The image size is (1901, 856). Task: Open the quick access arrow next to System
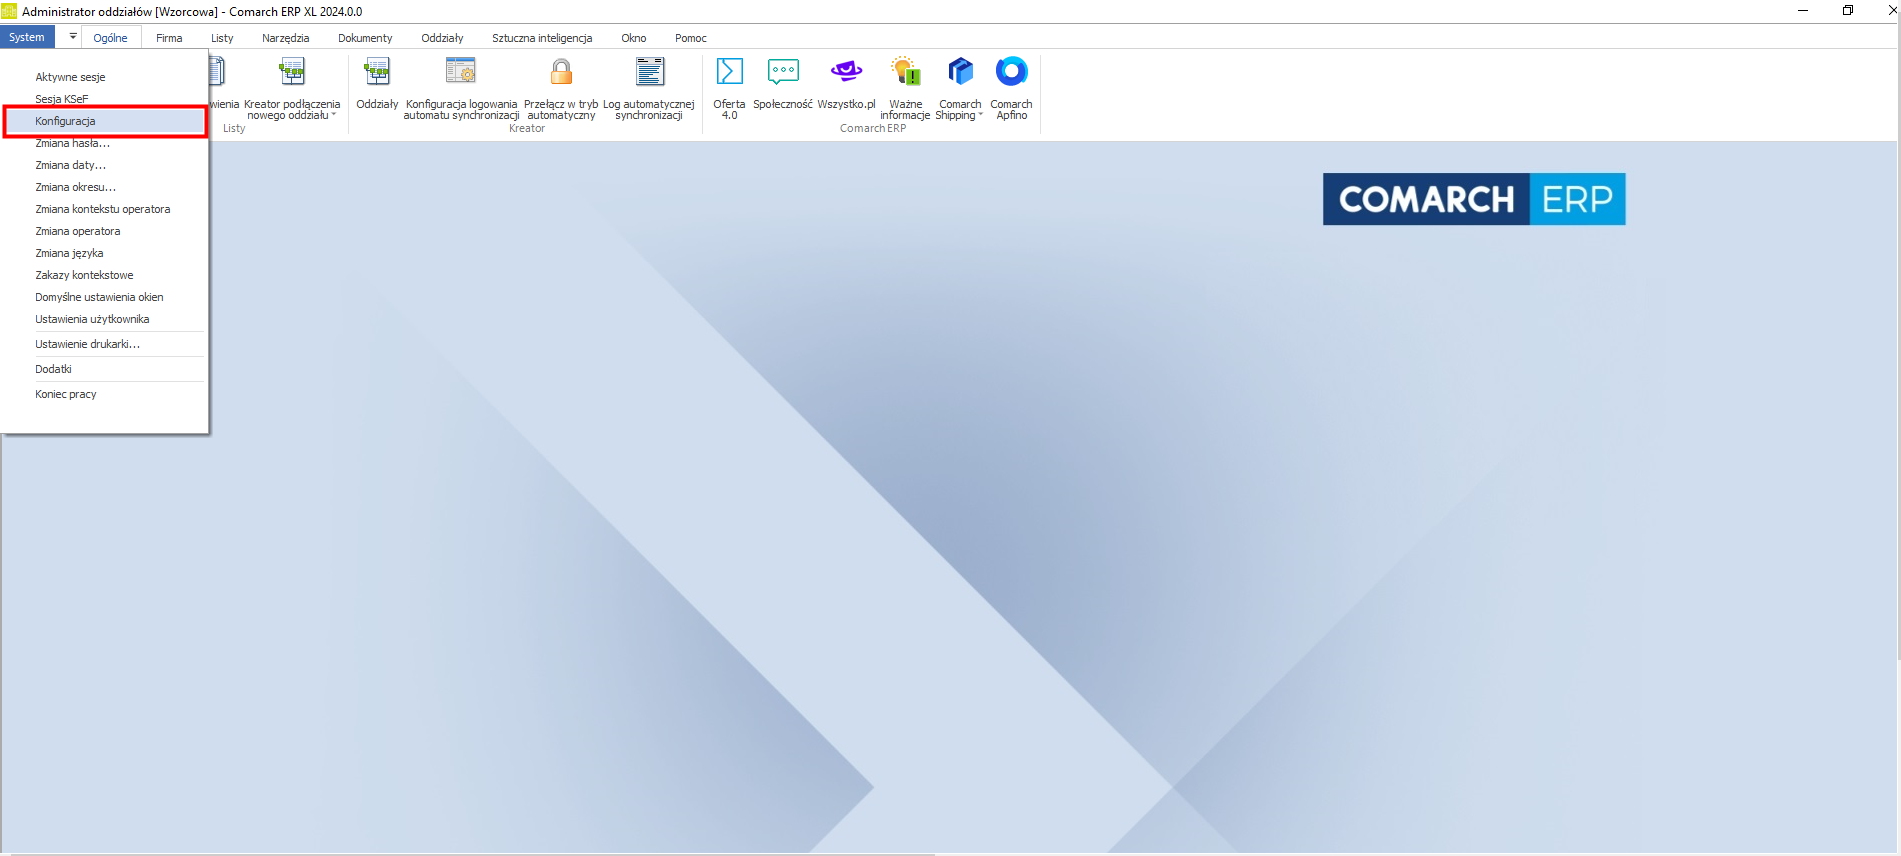73,37
